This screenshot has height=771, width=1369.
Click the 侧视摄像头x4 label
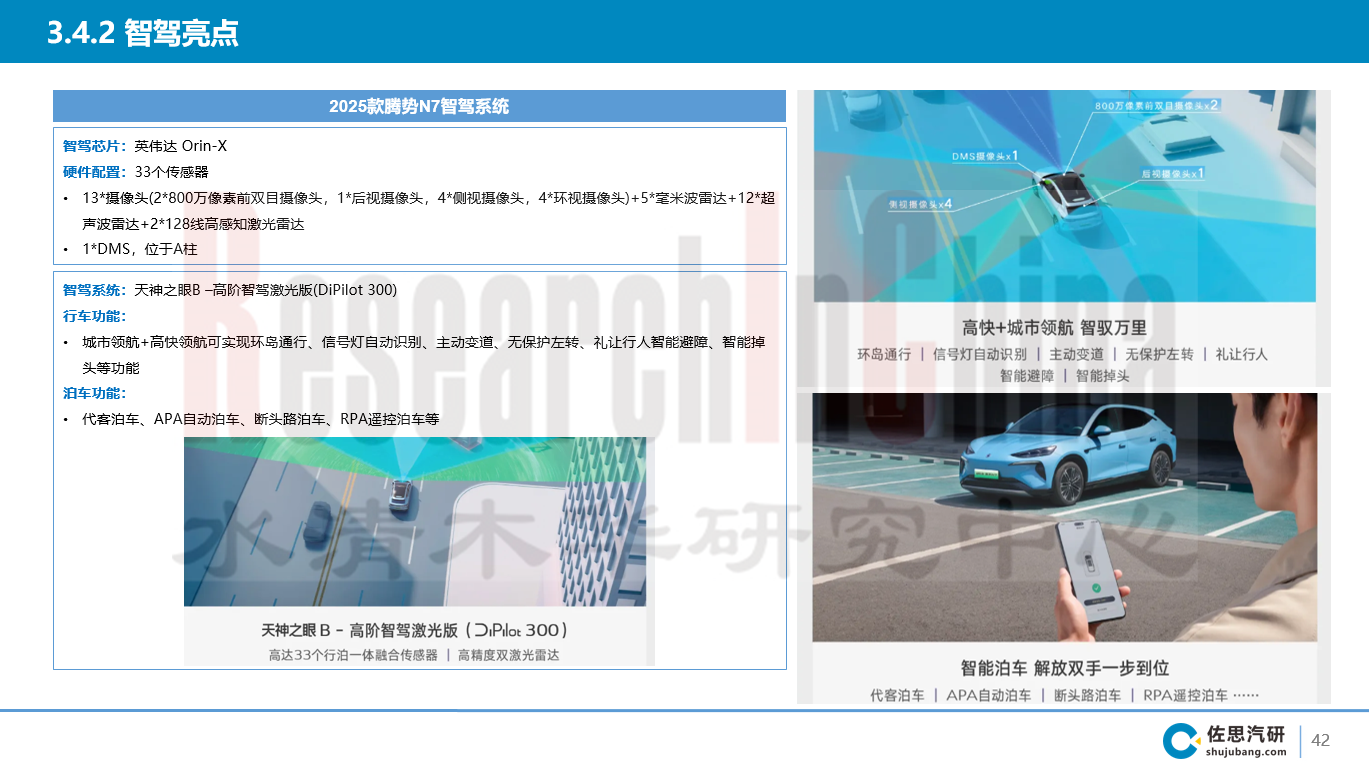point(920,203)
